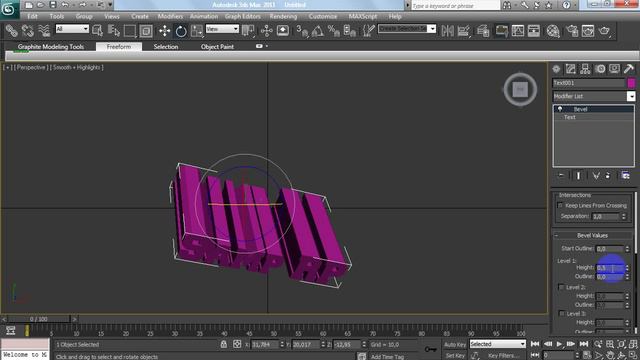Choose the Select and Scale tool
Image resolution: width=640 pixels, height=360 pixels.
click(x=197, y=31)
